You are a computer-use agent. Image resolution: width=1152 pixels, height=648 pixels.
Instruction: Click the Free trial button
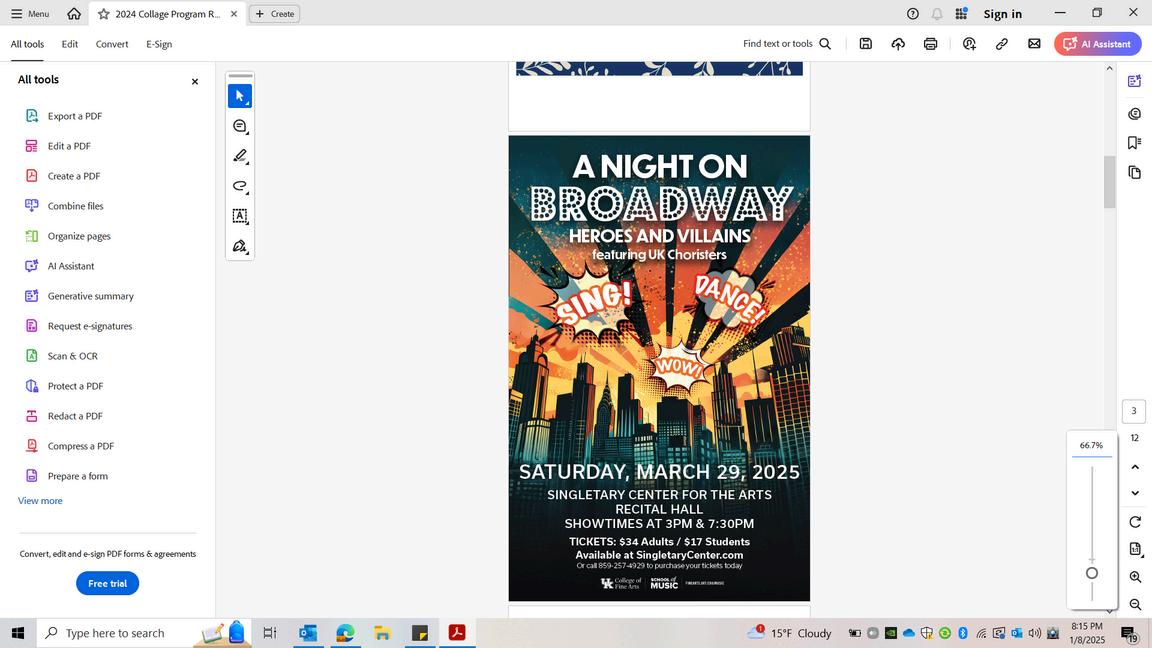[x=107, y=583]
